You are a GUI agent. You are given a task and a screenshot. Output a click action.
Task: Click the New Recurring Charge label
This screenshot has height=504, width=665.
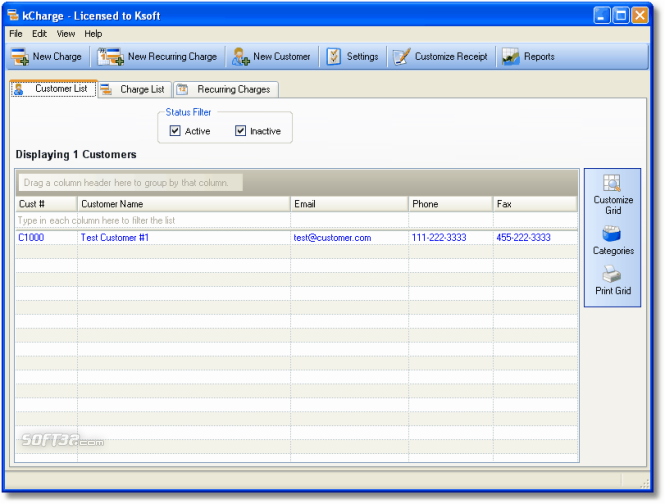point(172,56)
